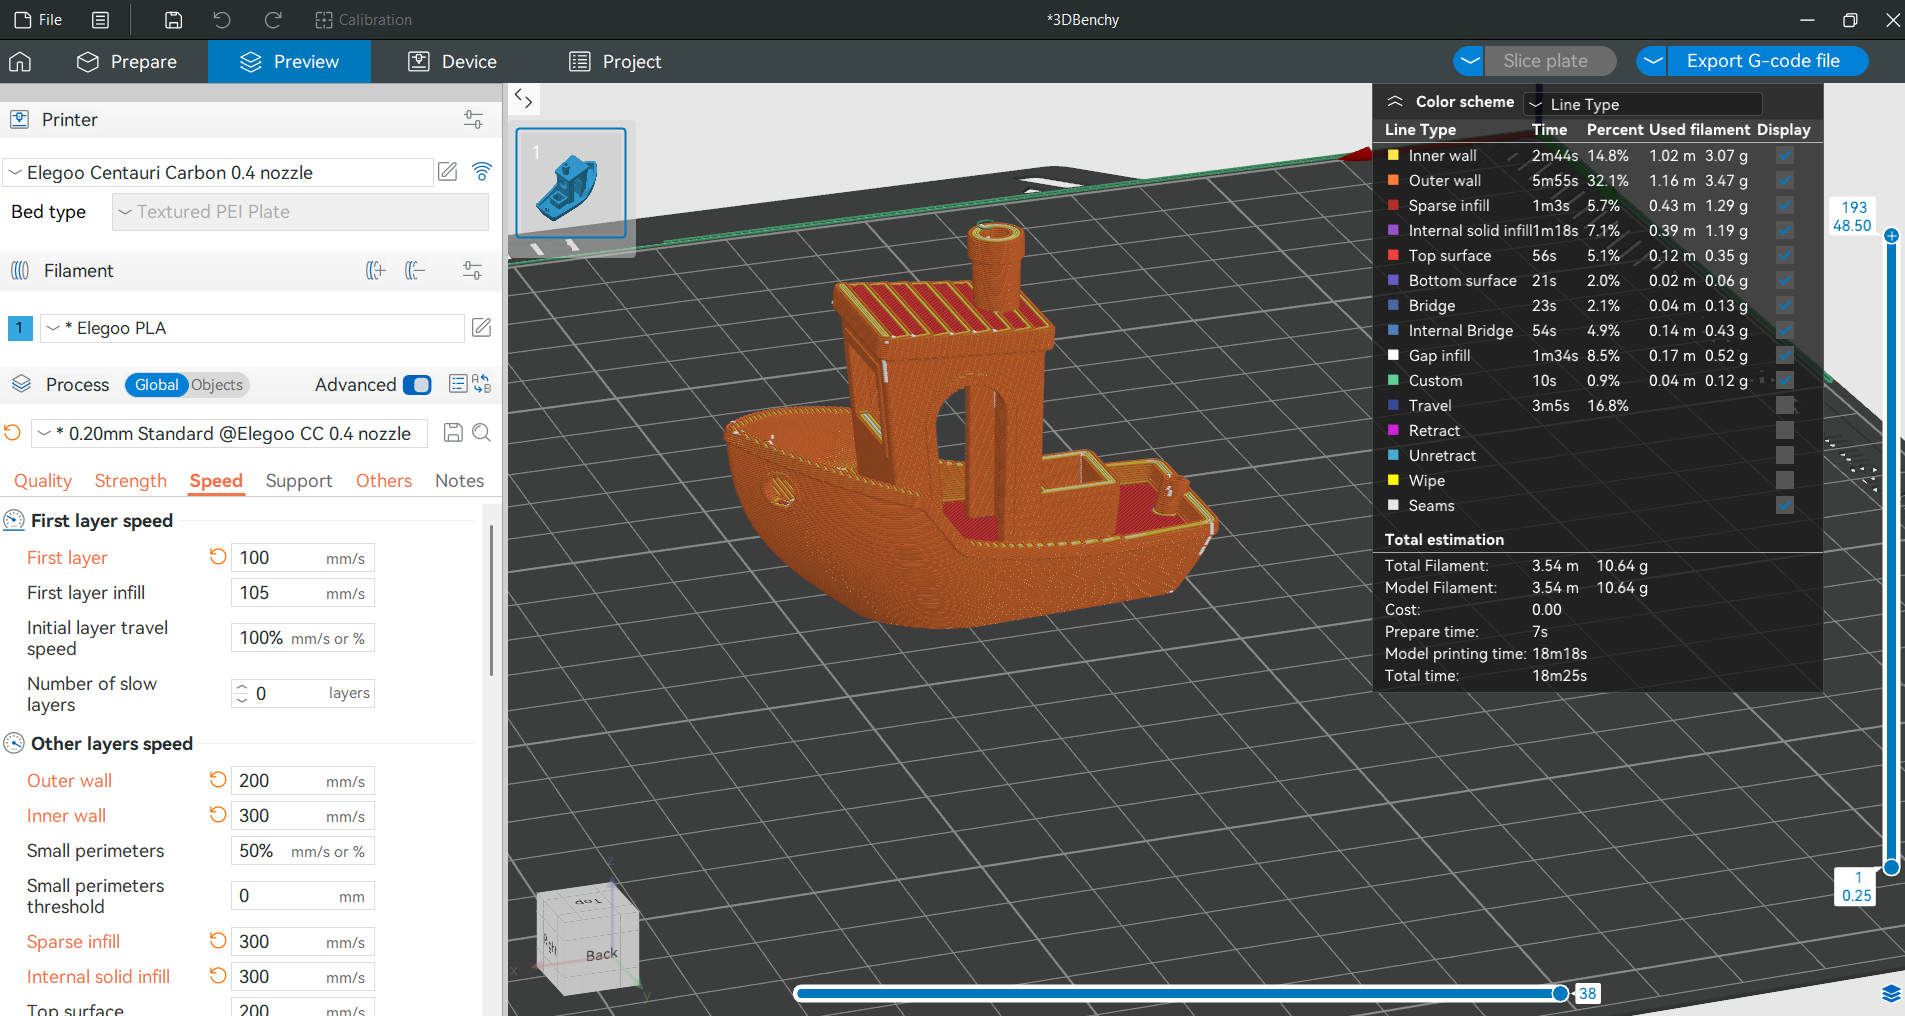Switch to the Prepare tab
Viewport: 1905px width, 1016px height.
pyautogui.click(x=127, y=62)
